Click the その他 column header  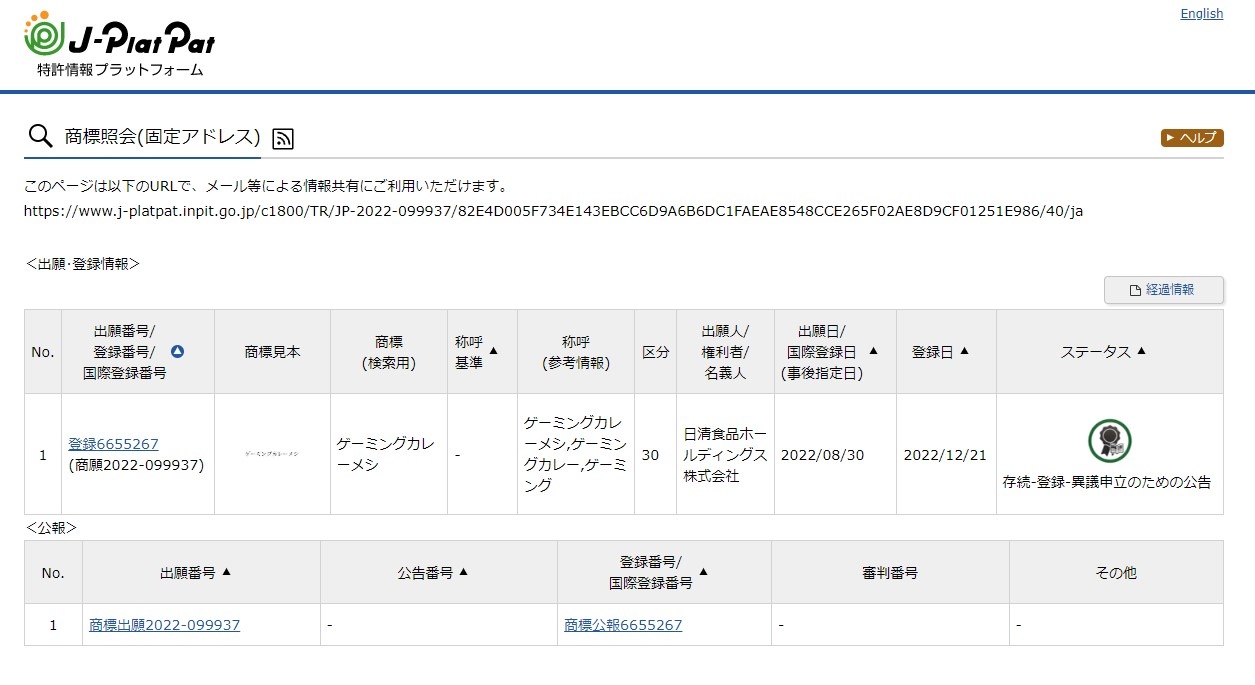pyautogui.click(x=1116, y=573)
